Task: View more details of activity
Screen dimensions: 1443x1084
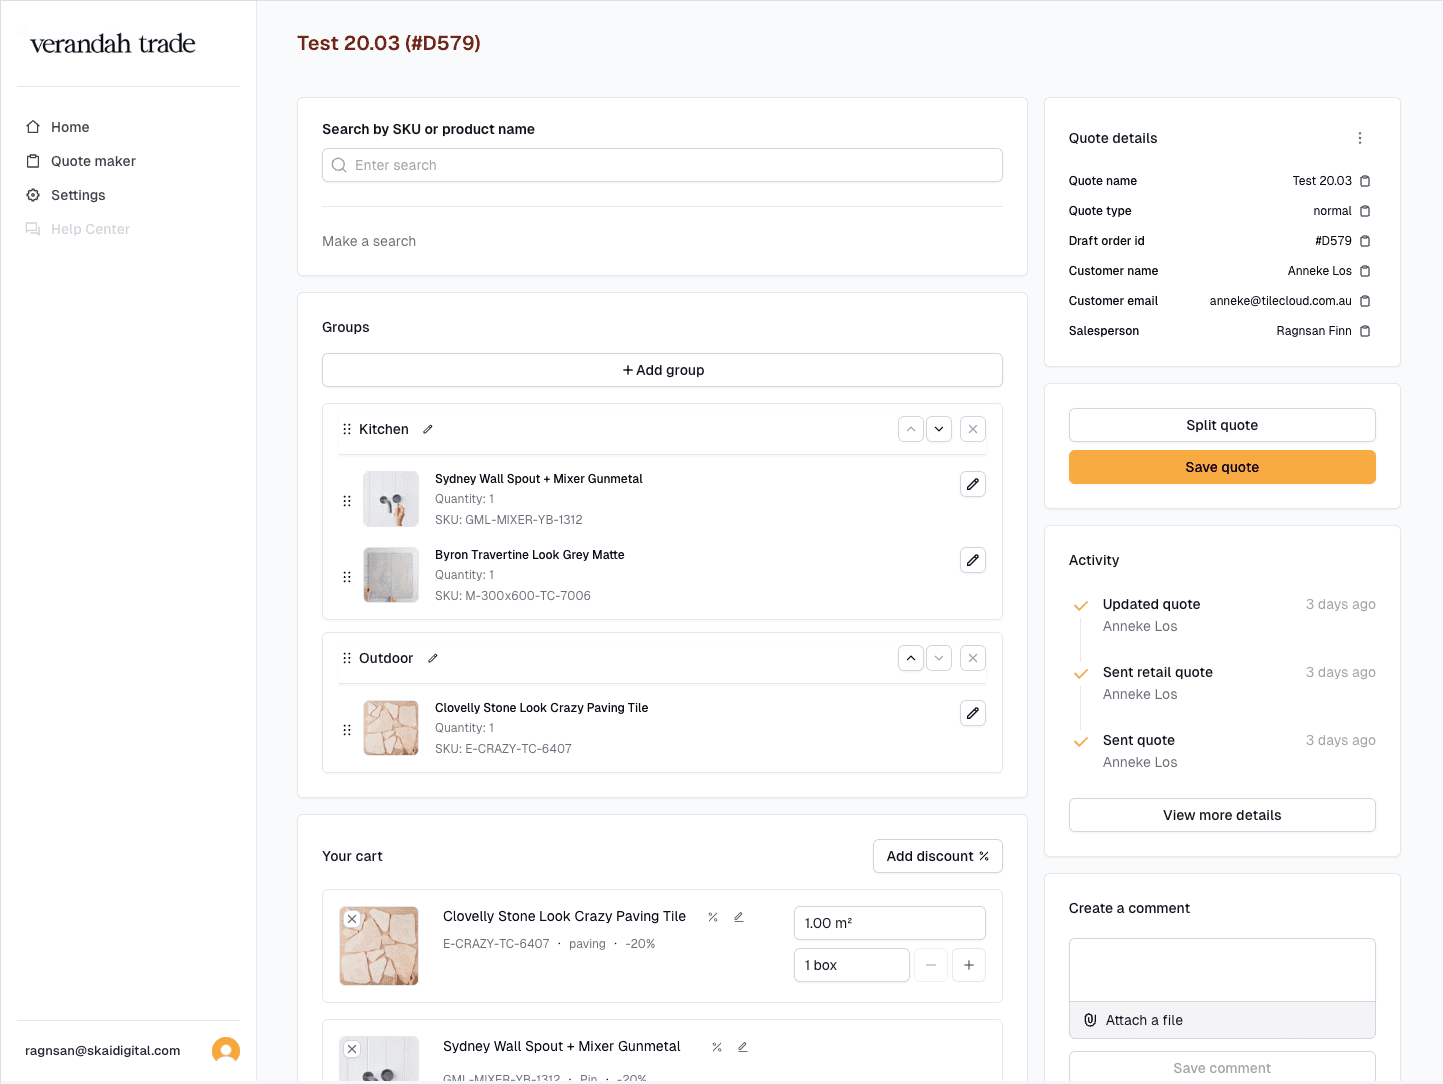Action: pyautogui.click(x=1222, y=815)
